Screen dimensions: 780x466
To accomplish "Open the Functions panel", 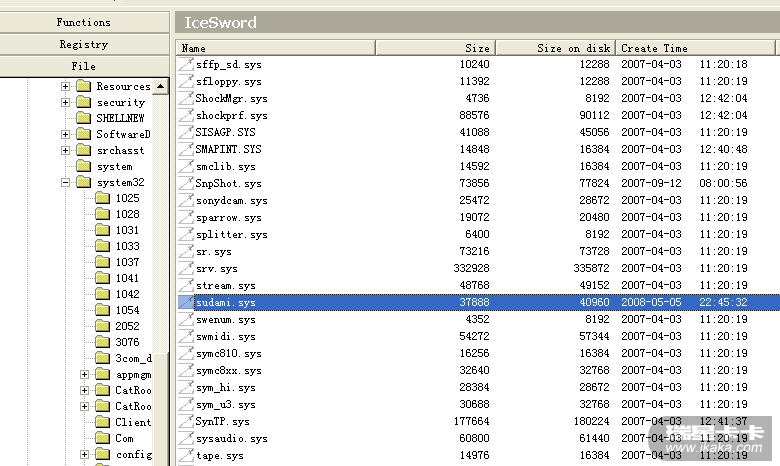I will pyautogui.click(x=84, y=22).
